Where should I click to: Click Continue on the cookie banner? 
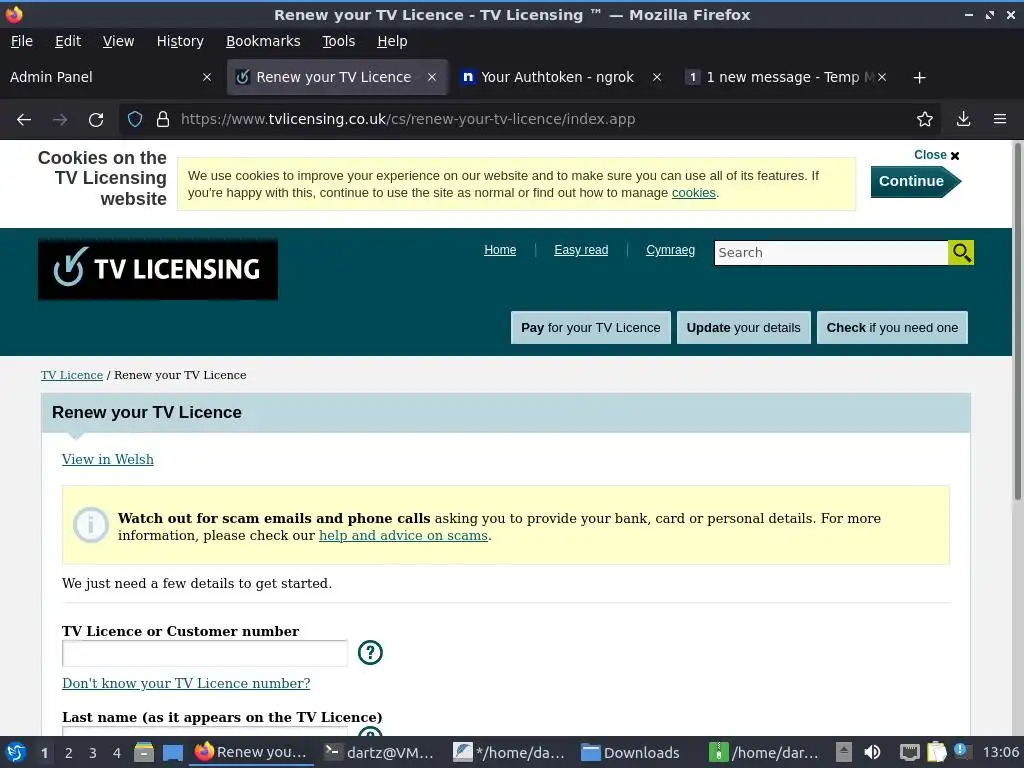click(x=916, y=182)
